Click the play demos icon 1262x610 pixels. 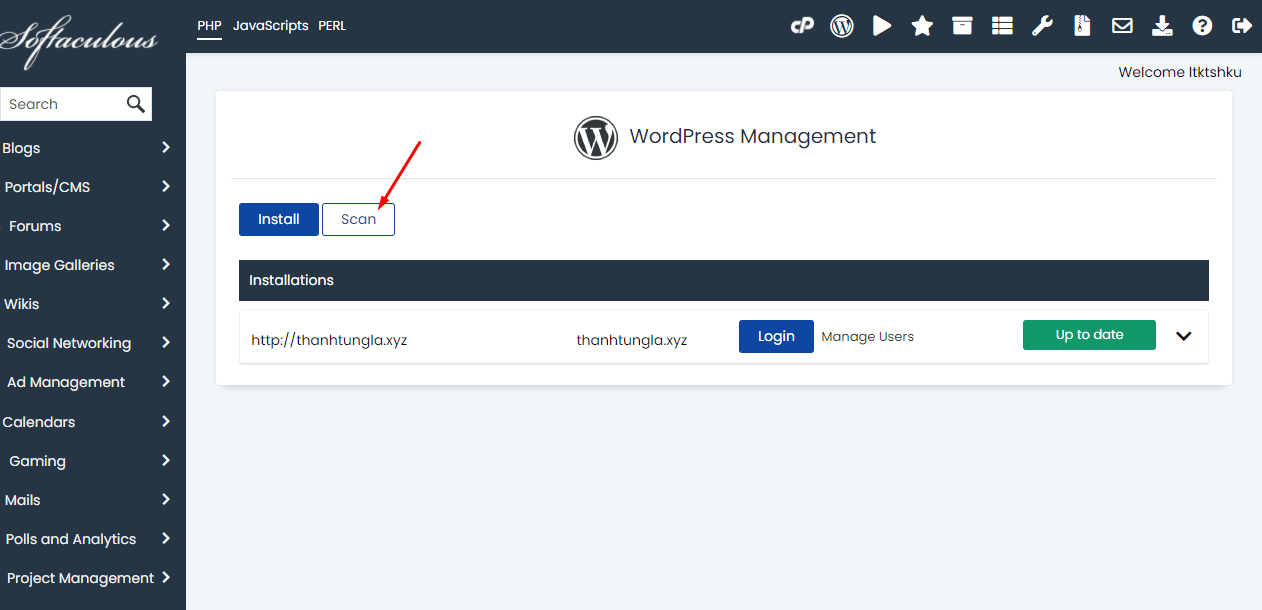882,26
